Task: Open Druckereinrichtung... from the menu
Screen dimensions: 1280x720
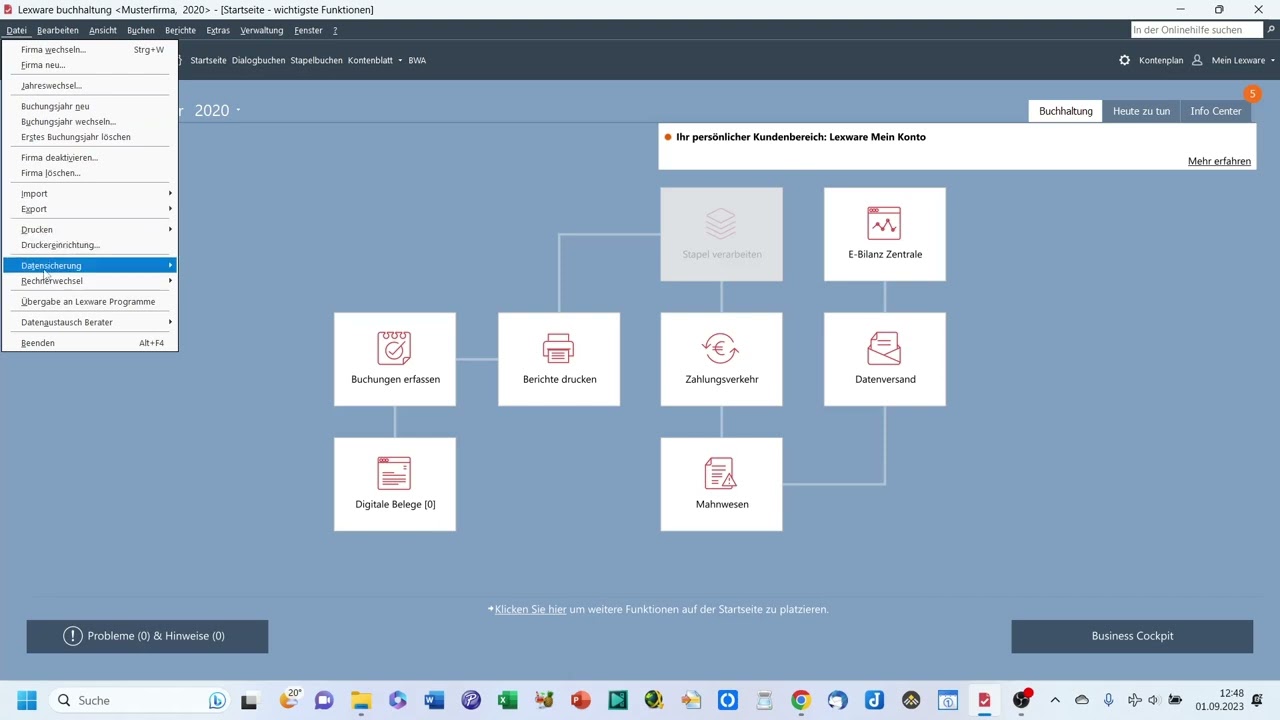Action: click(90, 245)
